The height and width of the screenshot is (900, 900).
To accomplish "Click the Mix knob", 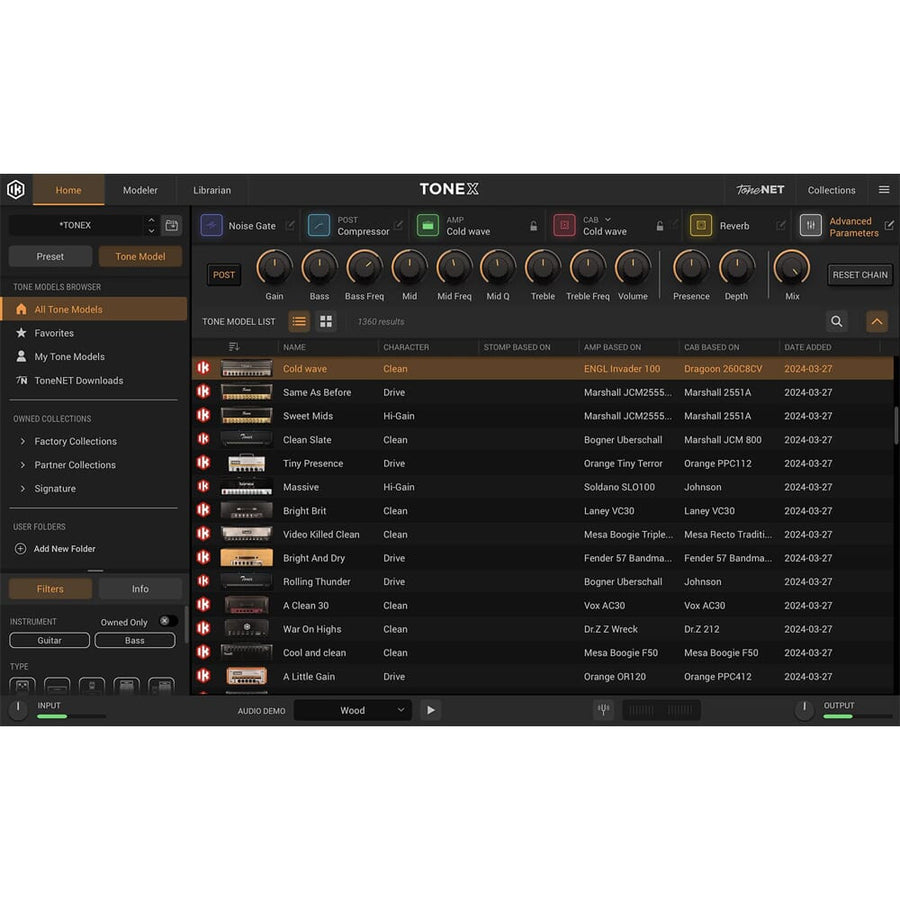I will pos(792,267).
